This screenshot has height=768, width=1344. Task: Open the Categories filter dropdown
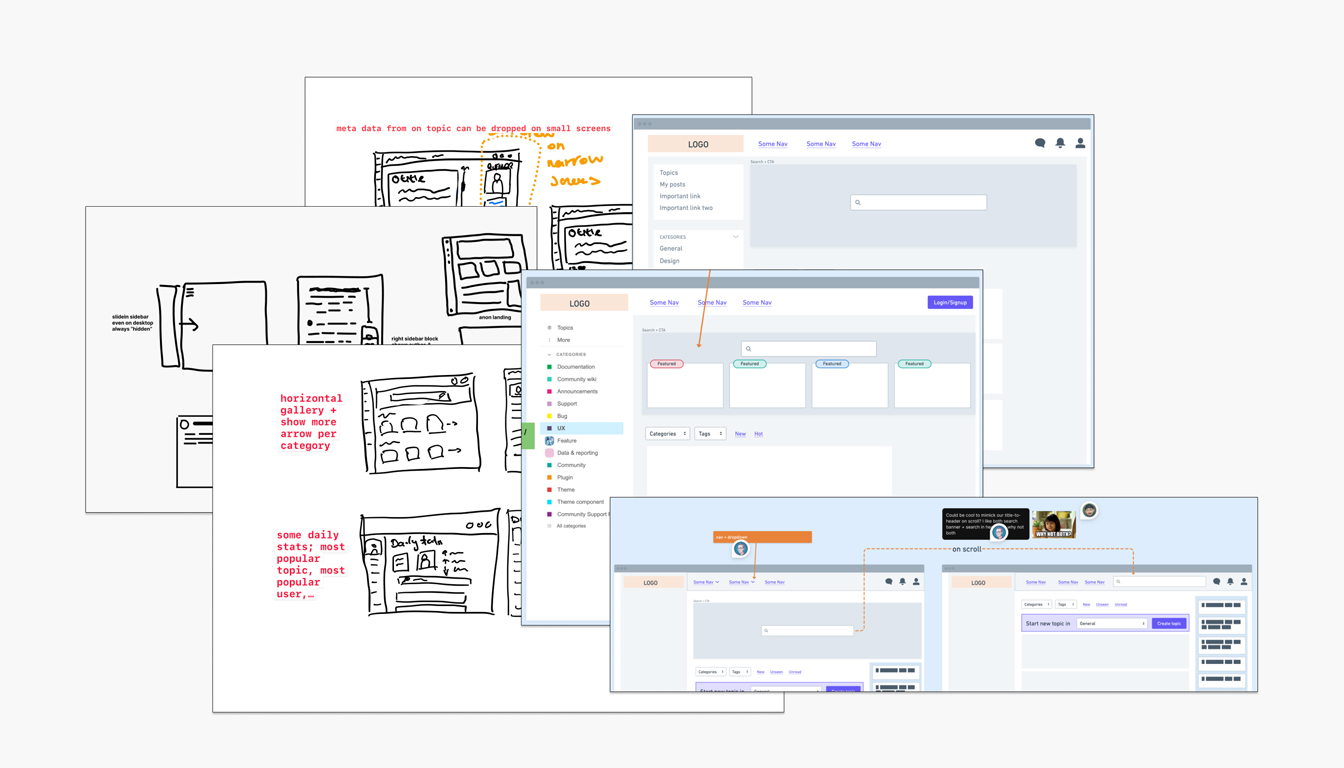pyautogui.click(x=666, y=434)
